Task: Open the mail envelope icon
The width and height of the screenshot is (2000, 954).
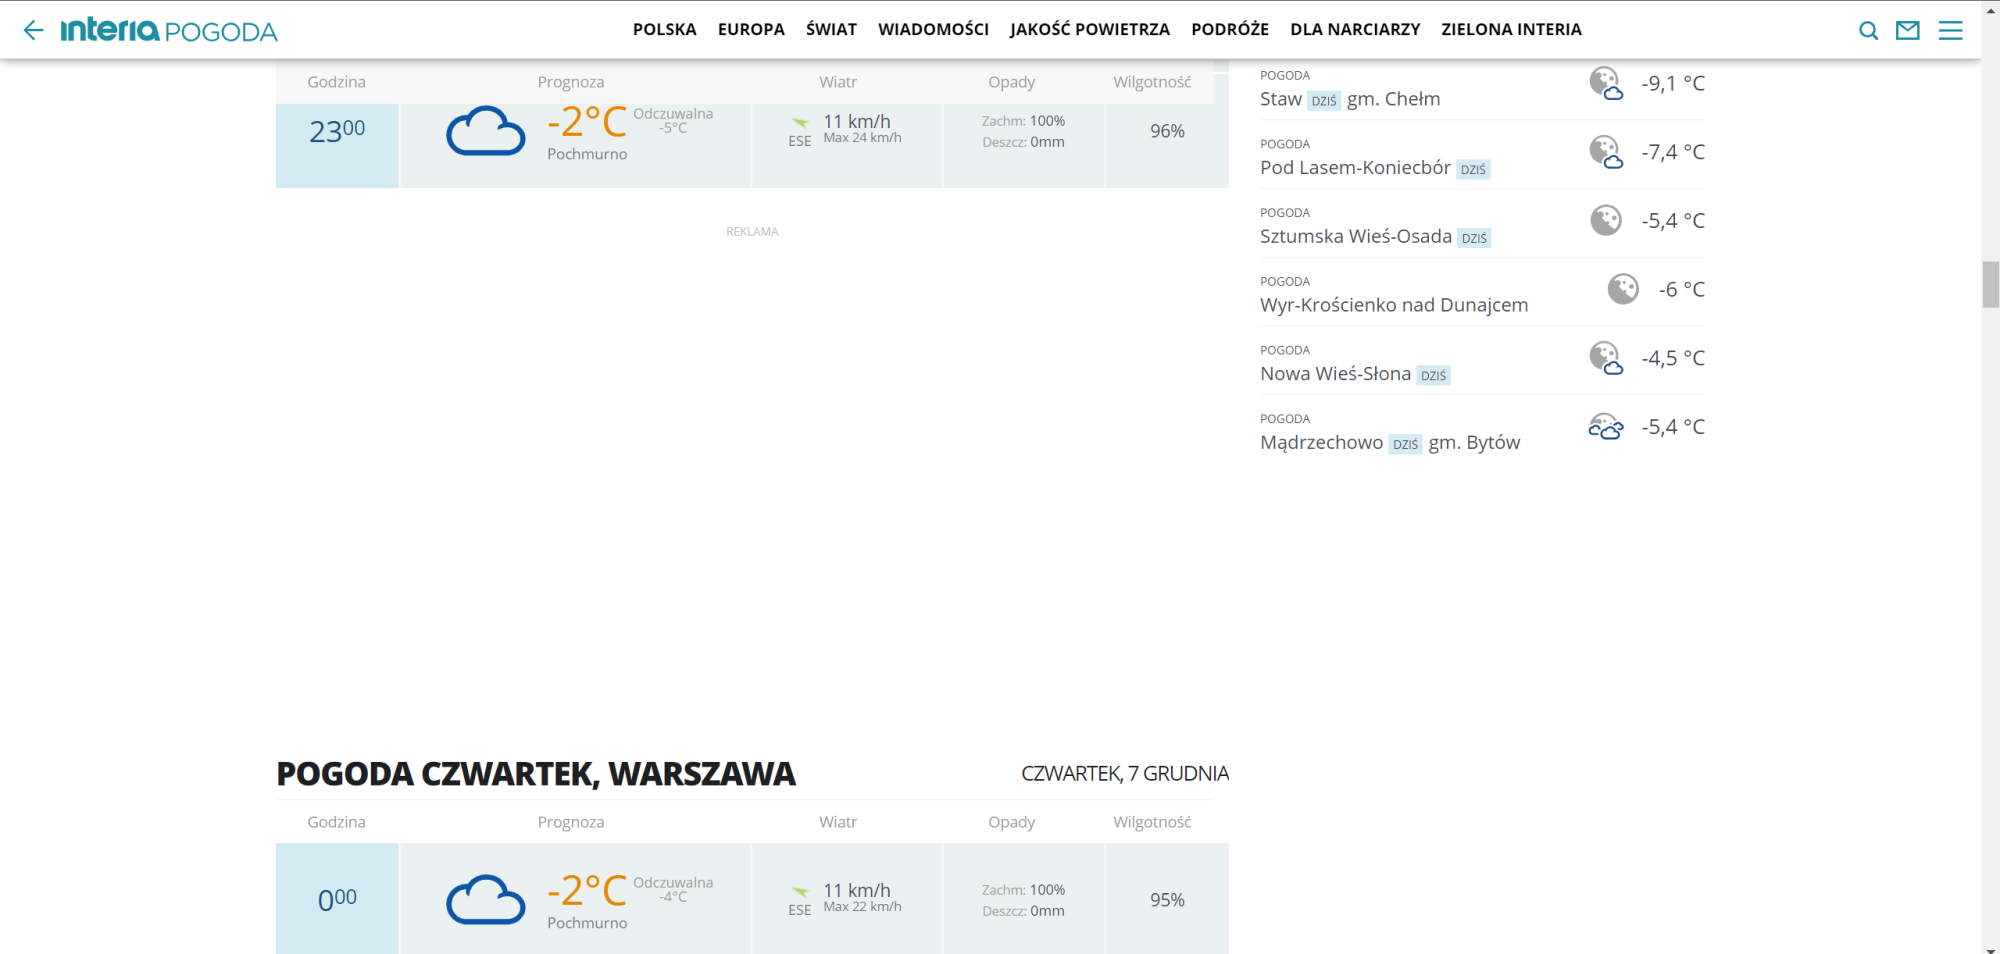Action: 1908,30
